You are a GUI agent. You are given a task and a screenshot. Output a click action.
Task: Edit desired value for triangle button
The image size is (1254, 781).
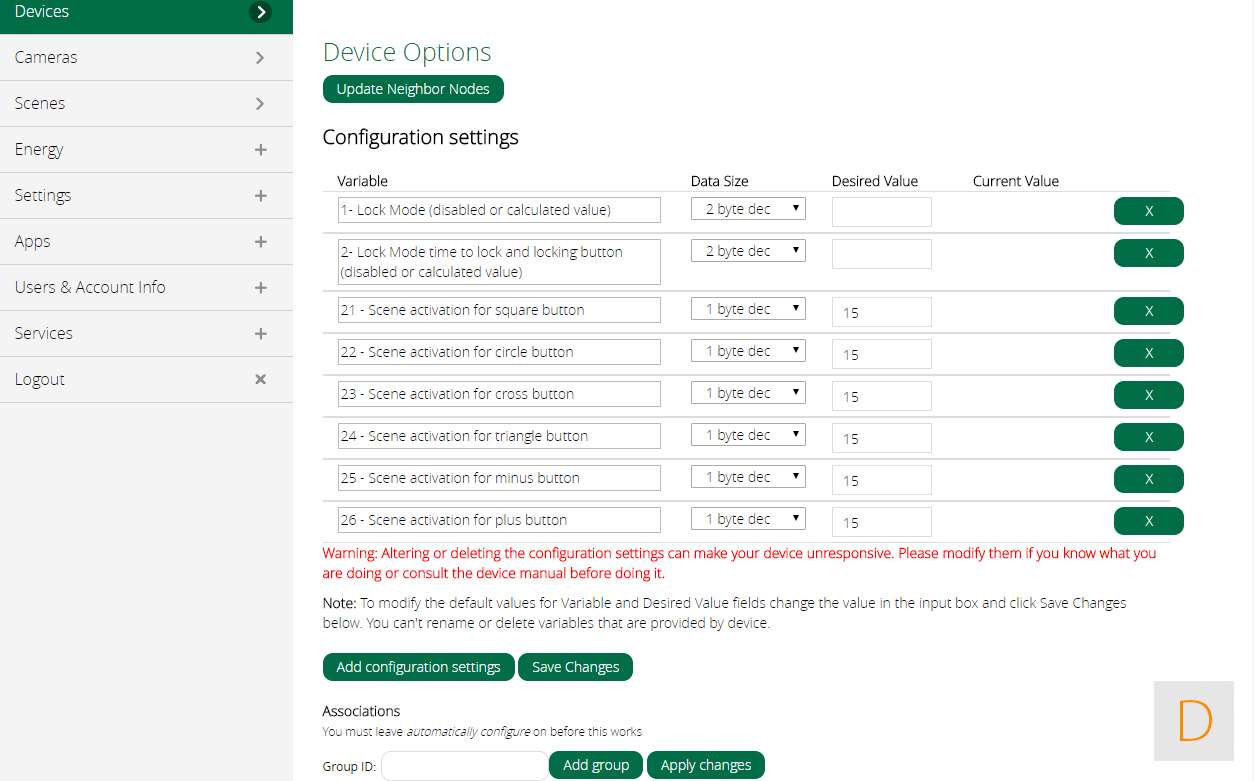[x=881, y=438]
